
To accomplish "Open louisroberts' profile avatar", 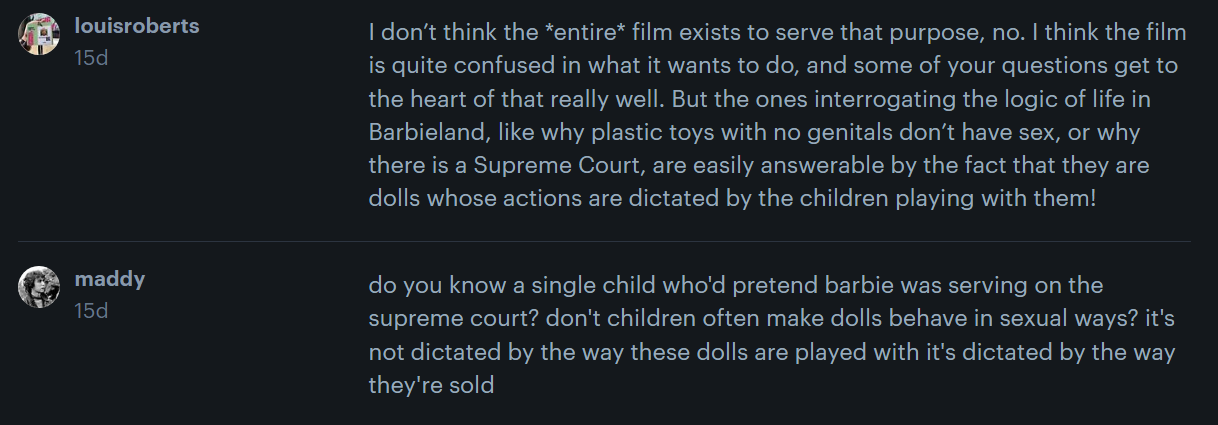I will pos(39,35).
